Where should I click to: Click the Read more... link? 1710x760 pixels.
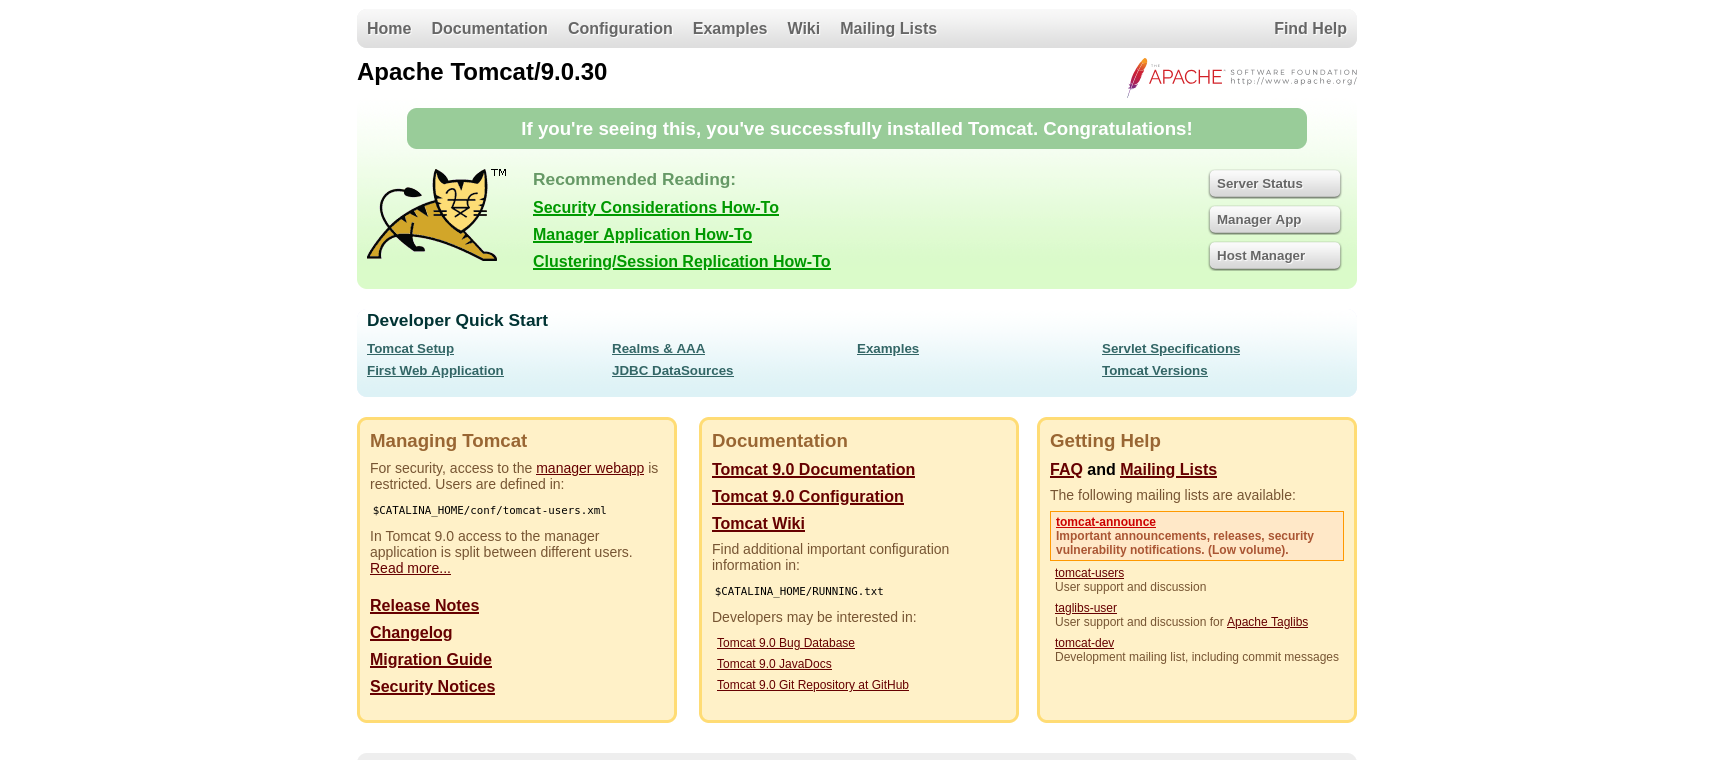[410, 568]
